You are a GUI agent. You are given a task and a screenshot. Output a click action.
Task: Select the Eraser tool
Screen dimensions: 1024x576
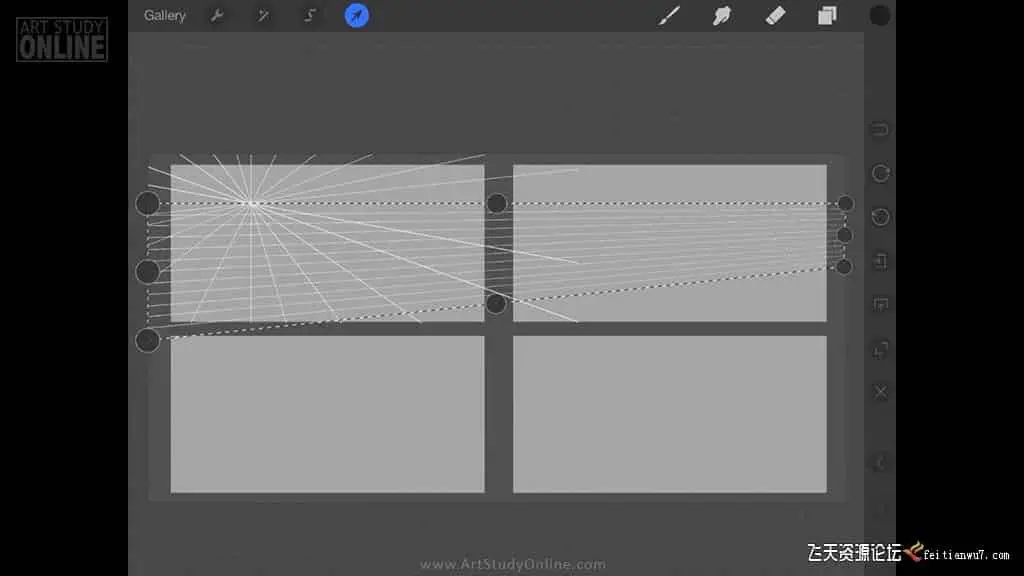coord(775,16)
